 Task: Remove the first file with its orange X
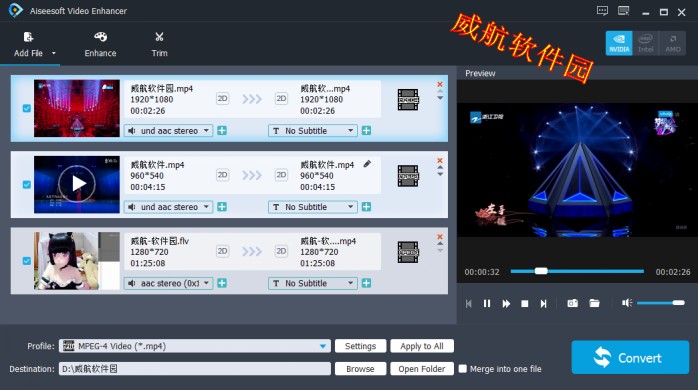point(440,84)
